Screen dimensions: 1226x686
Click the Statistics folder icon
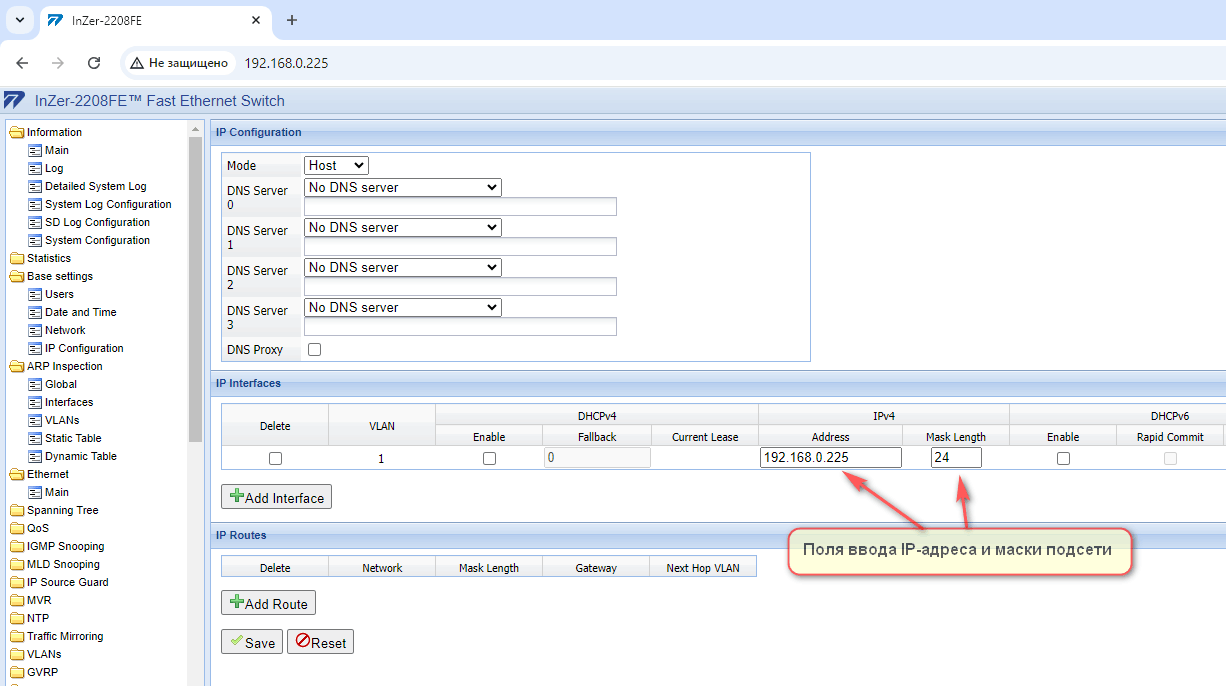[17, 258]
